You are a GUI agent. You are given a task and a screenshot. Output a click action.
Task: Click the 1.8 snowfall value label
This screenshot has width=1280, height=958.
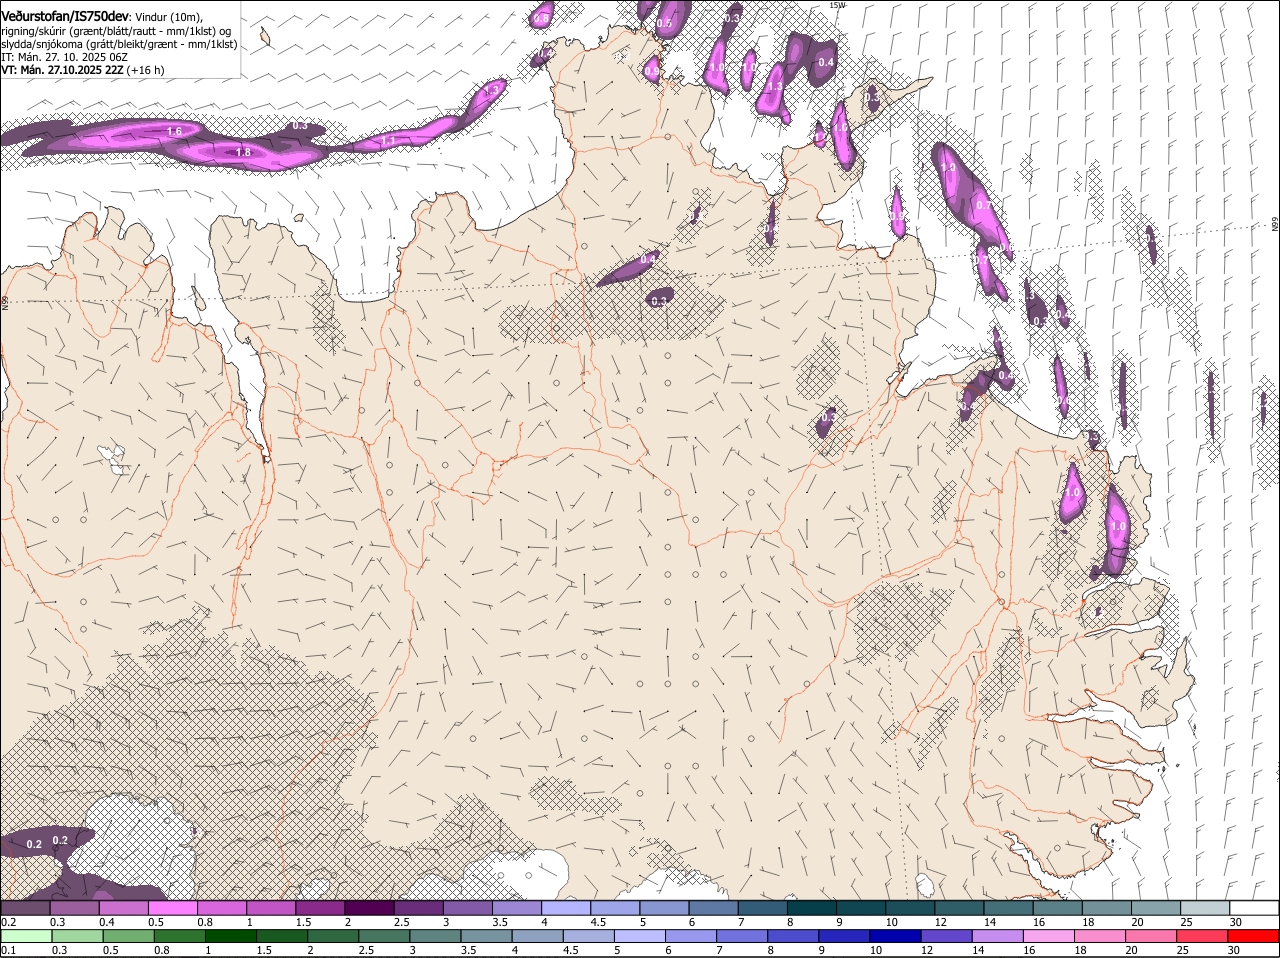click(243, 153)
